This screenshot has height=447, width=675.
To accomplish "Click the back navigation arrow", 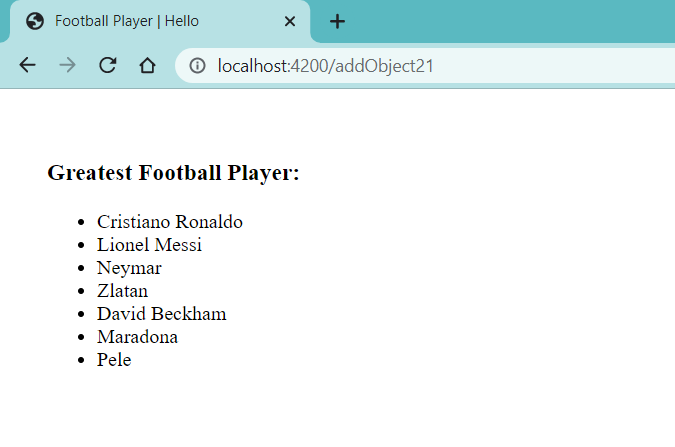I will (x=27, y=66).
